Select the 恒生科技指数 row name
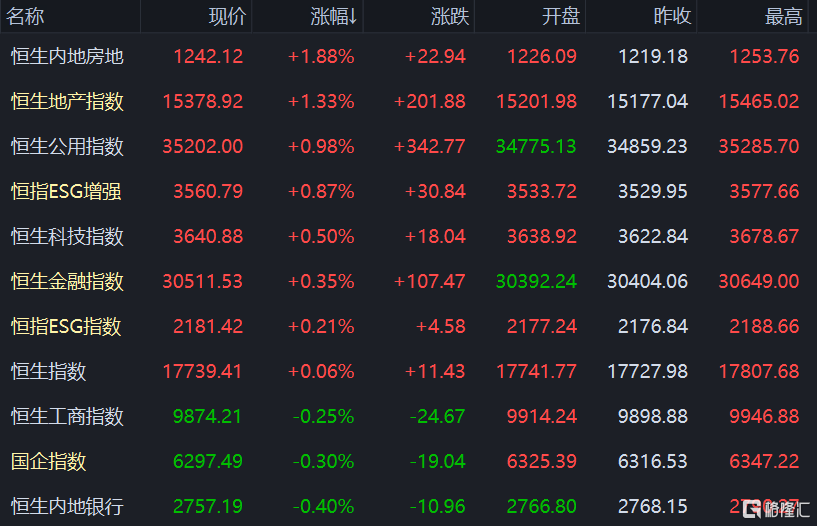The image size is (817, 526). click(67, 236)
